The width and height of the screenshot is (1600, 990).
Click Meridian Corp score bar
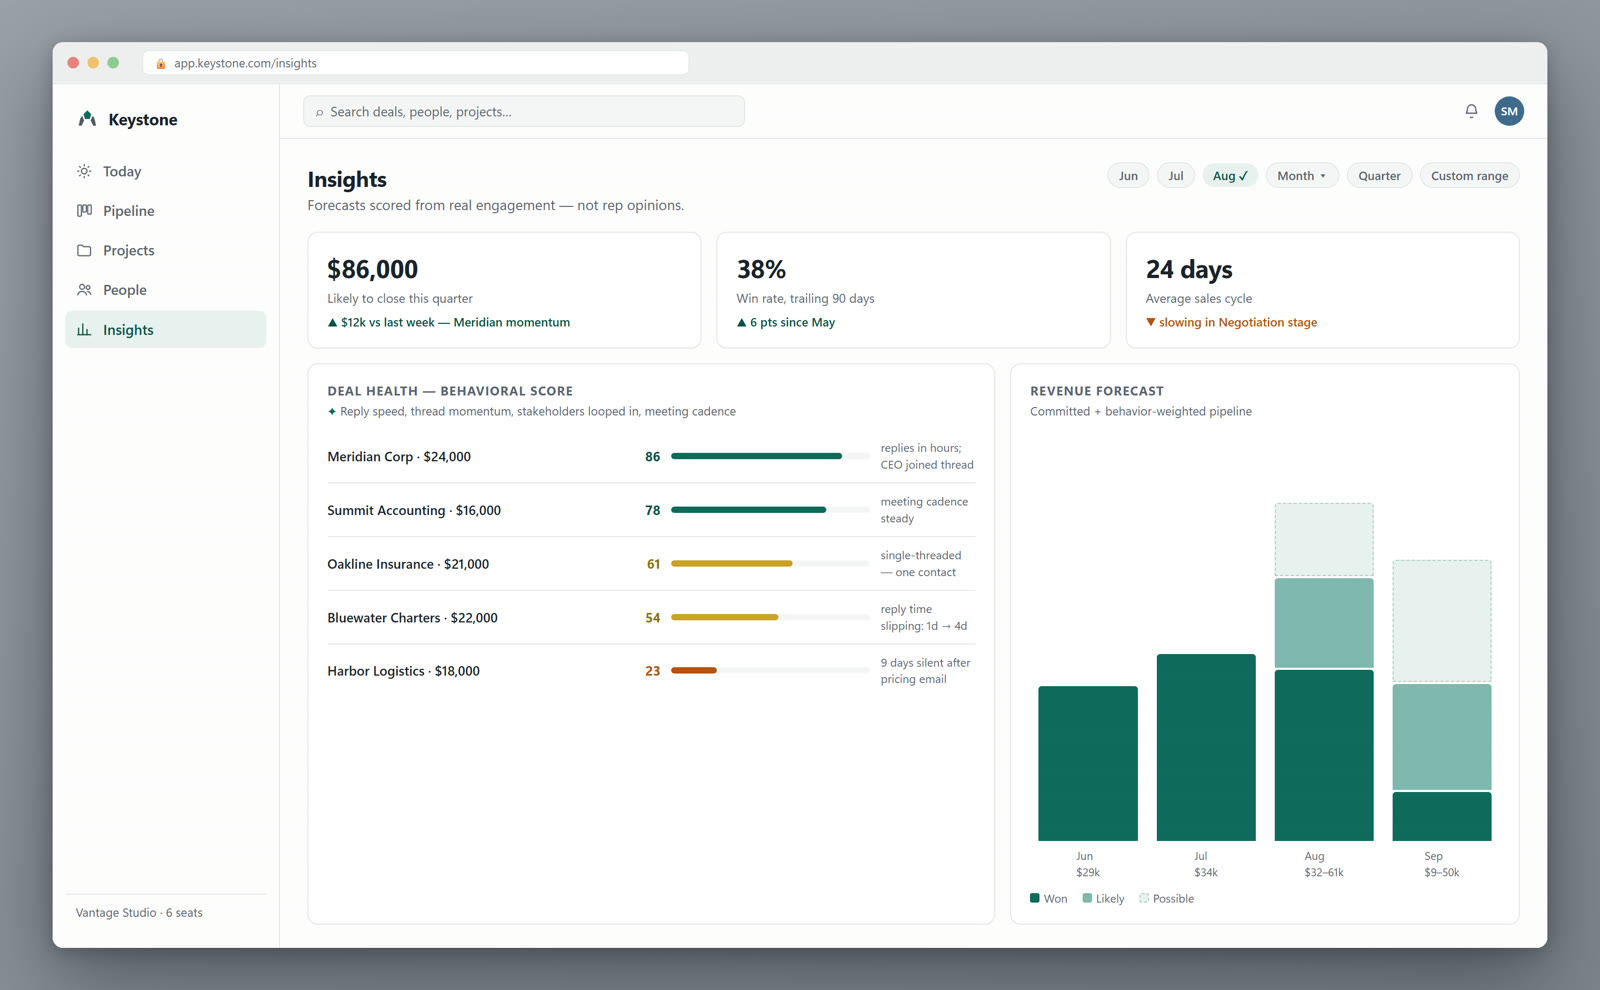click(x=770, y=456)
